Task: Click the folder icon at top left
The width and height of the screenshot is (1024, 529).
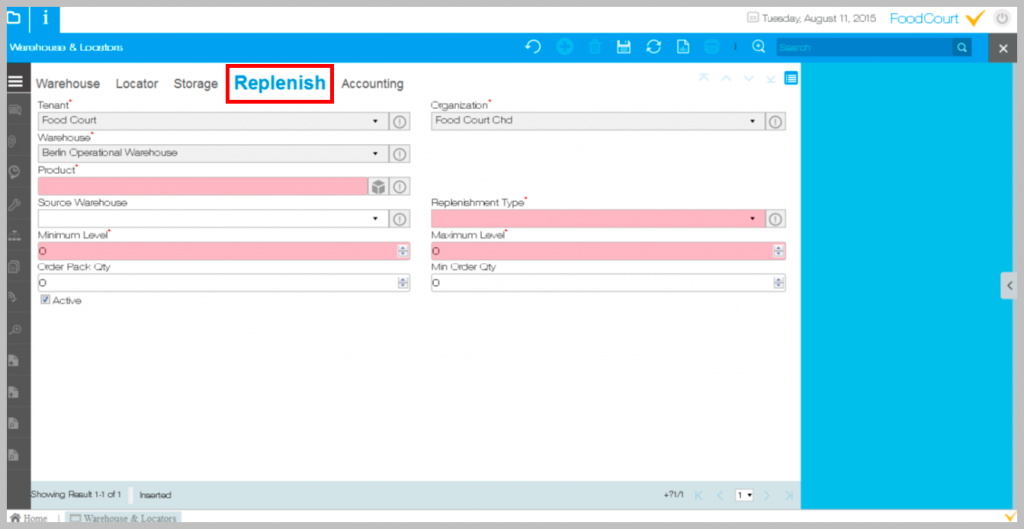Action: pos(14,18)
